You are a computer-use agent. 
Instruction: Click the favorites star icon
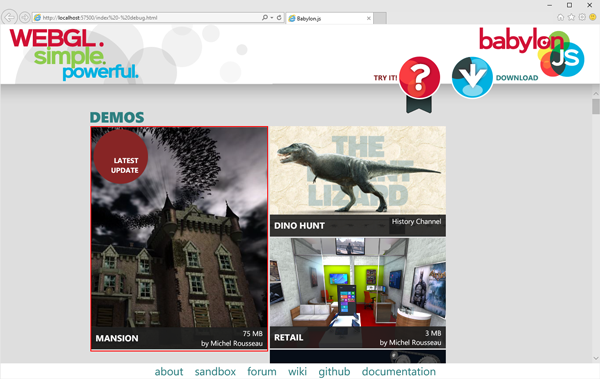click(571, 17)
